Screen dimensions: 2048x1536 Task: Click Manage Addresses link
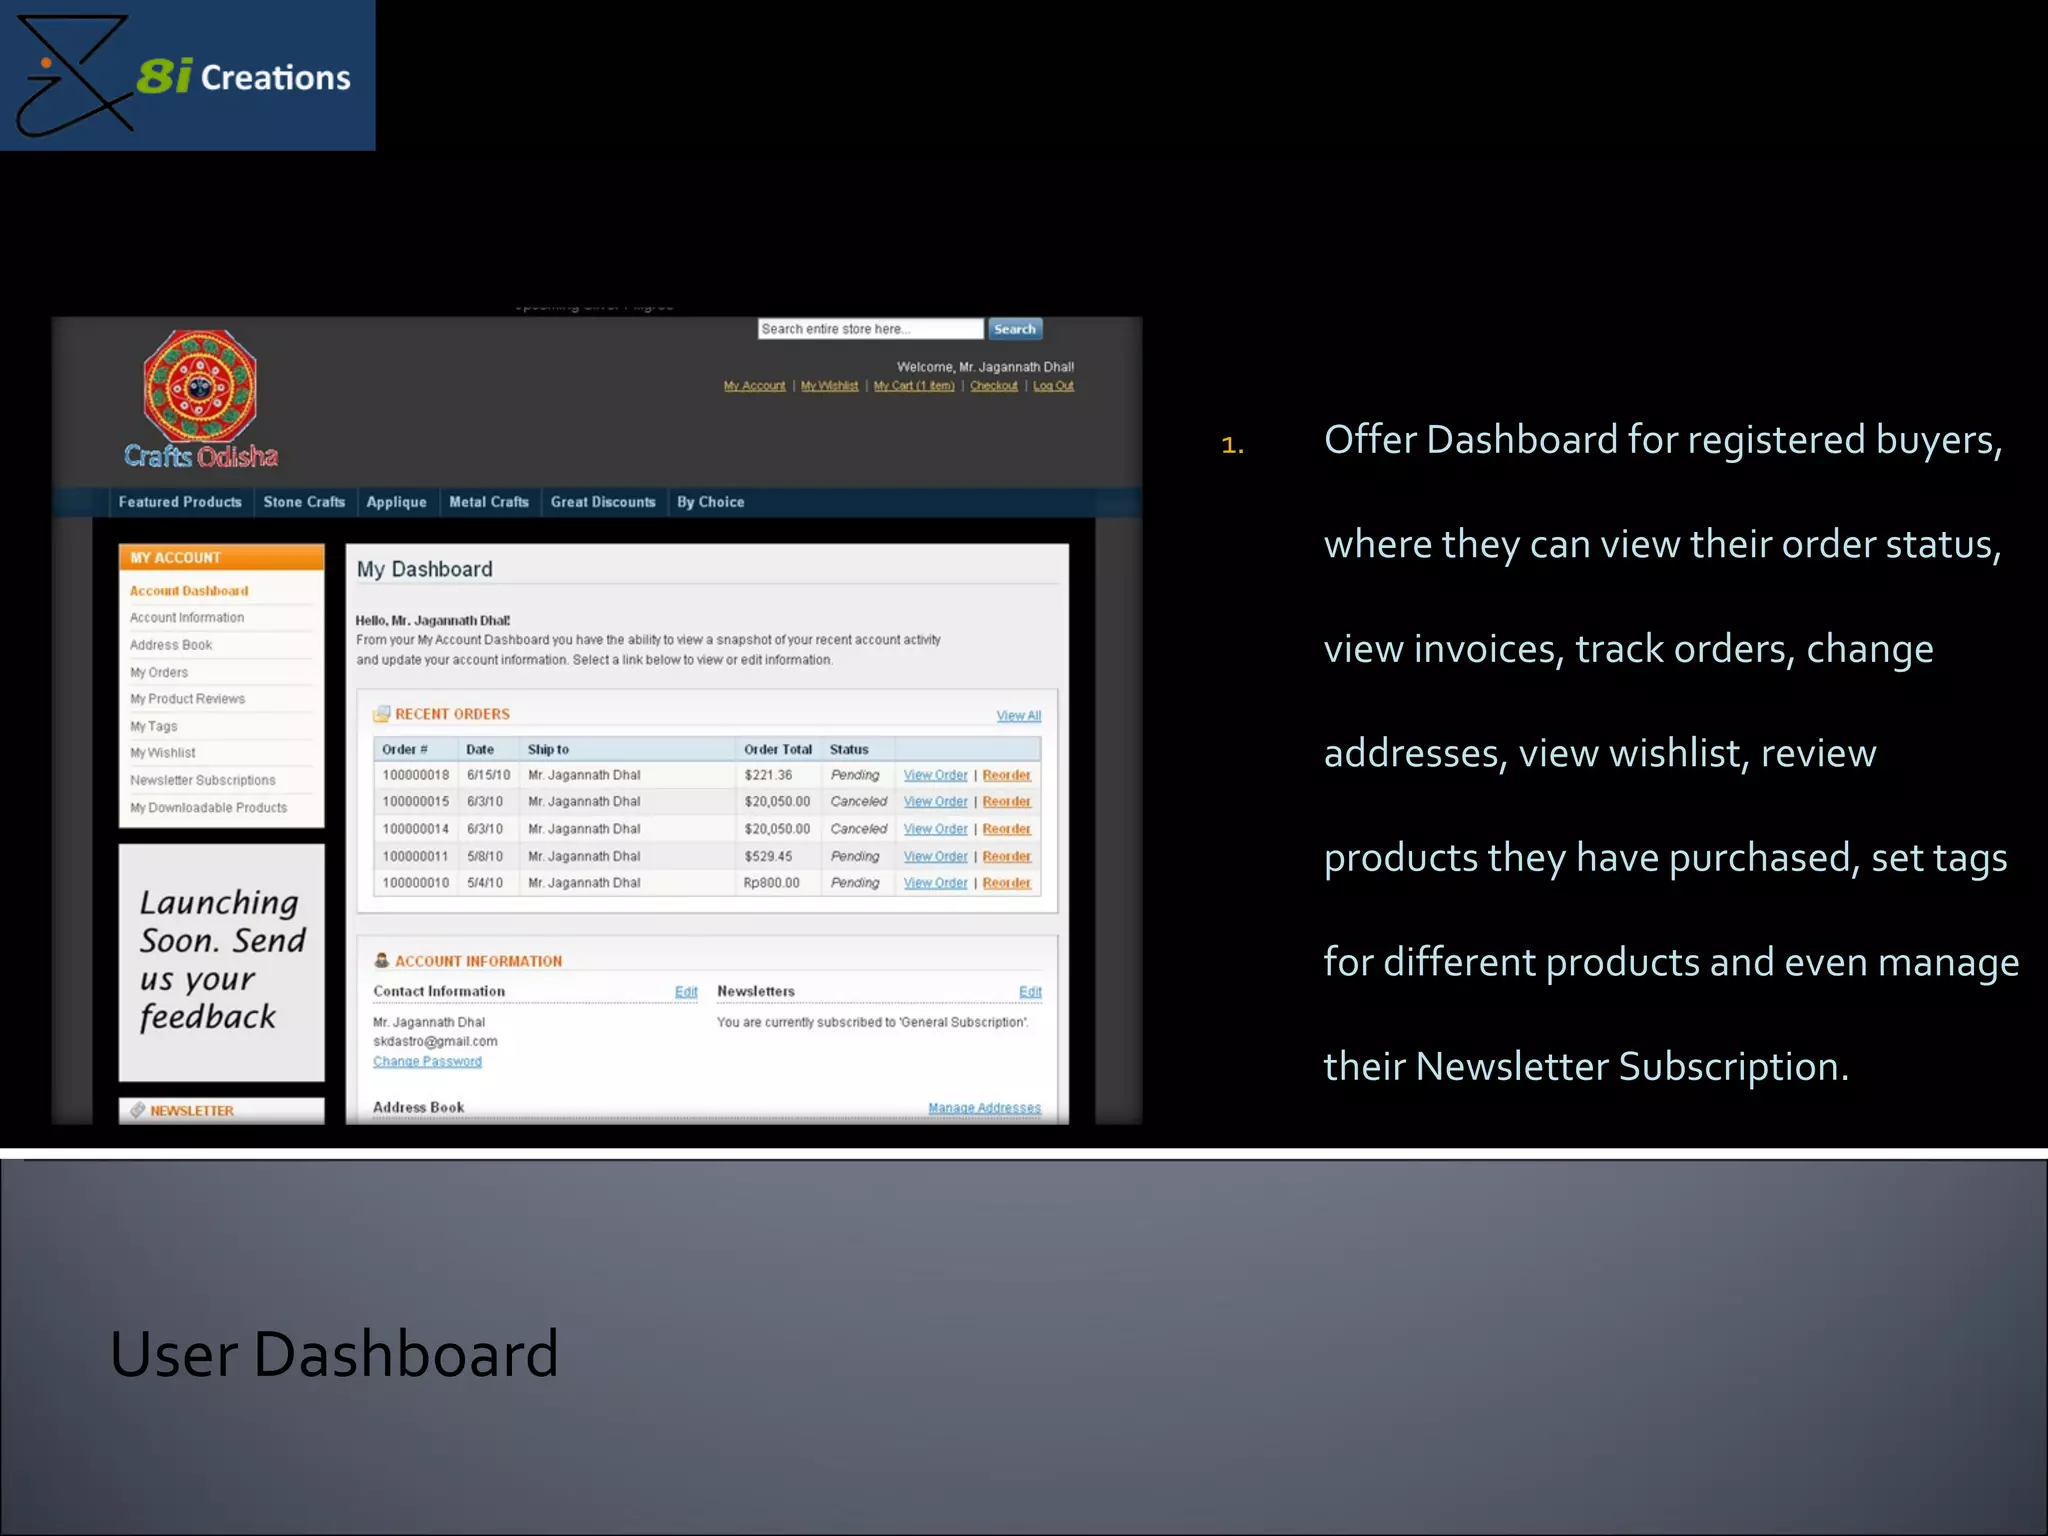click(984, 1108)
